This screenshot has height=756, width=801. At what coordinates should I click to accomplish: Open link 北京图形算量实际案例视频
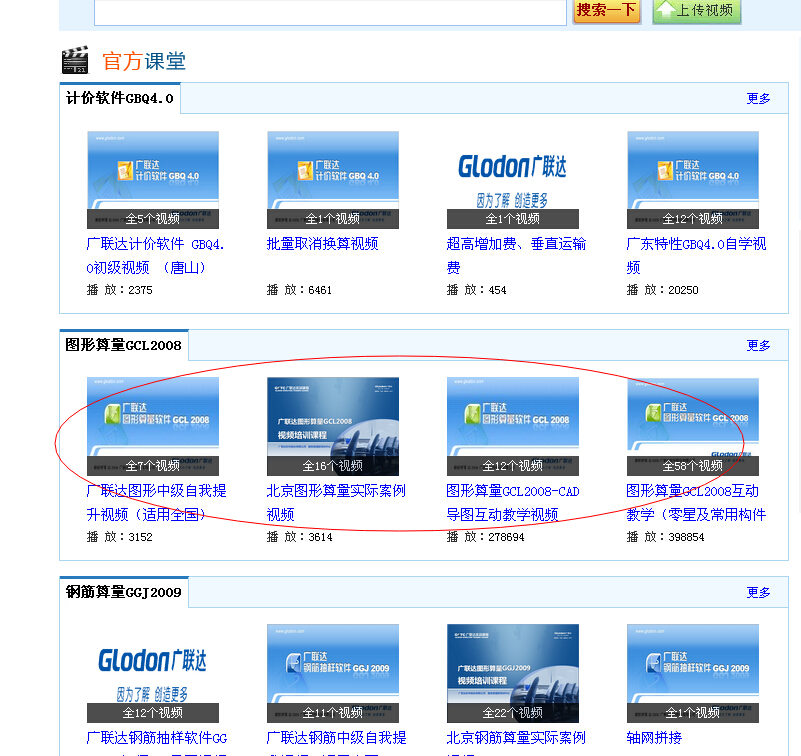point(336,502)
